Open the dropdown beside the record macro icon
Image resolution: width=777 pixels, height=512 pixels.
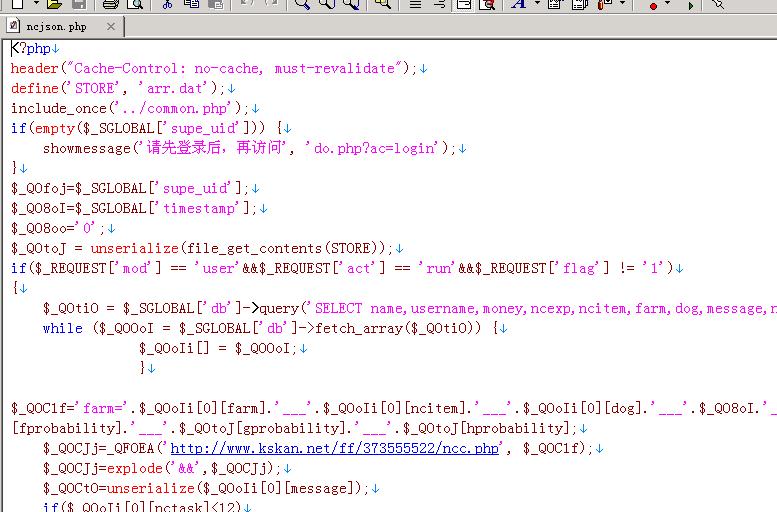click(x=667, y=3)
